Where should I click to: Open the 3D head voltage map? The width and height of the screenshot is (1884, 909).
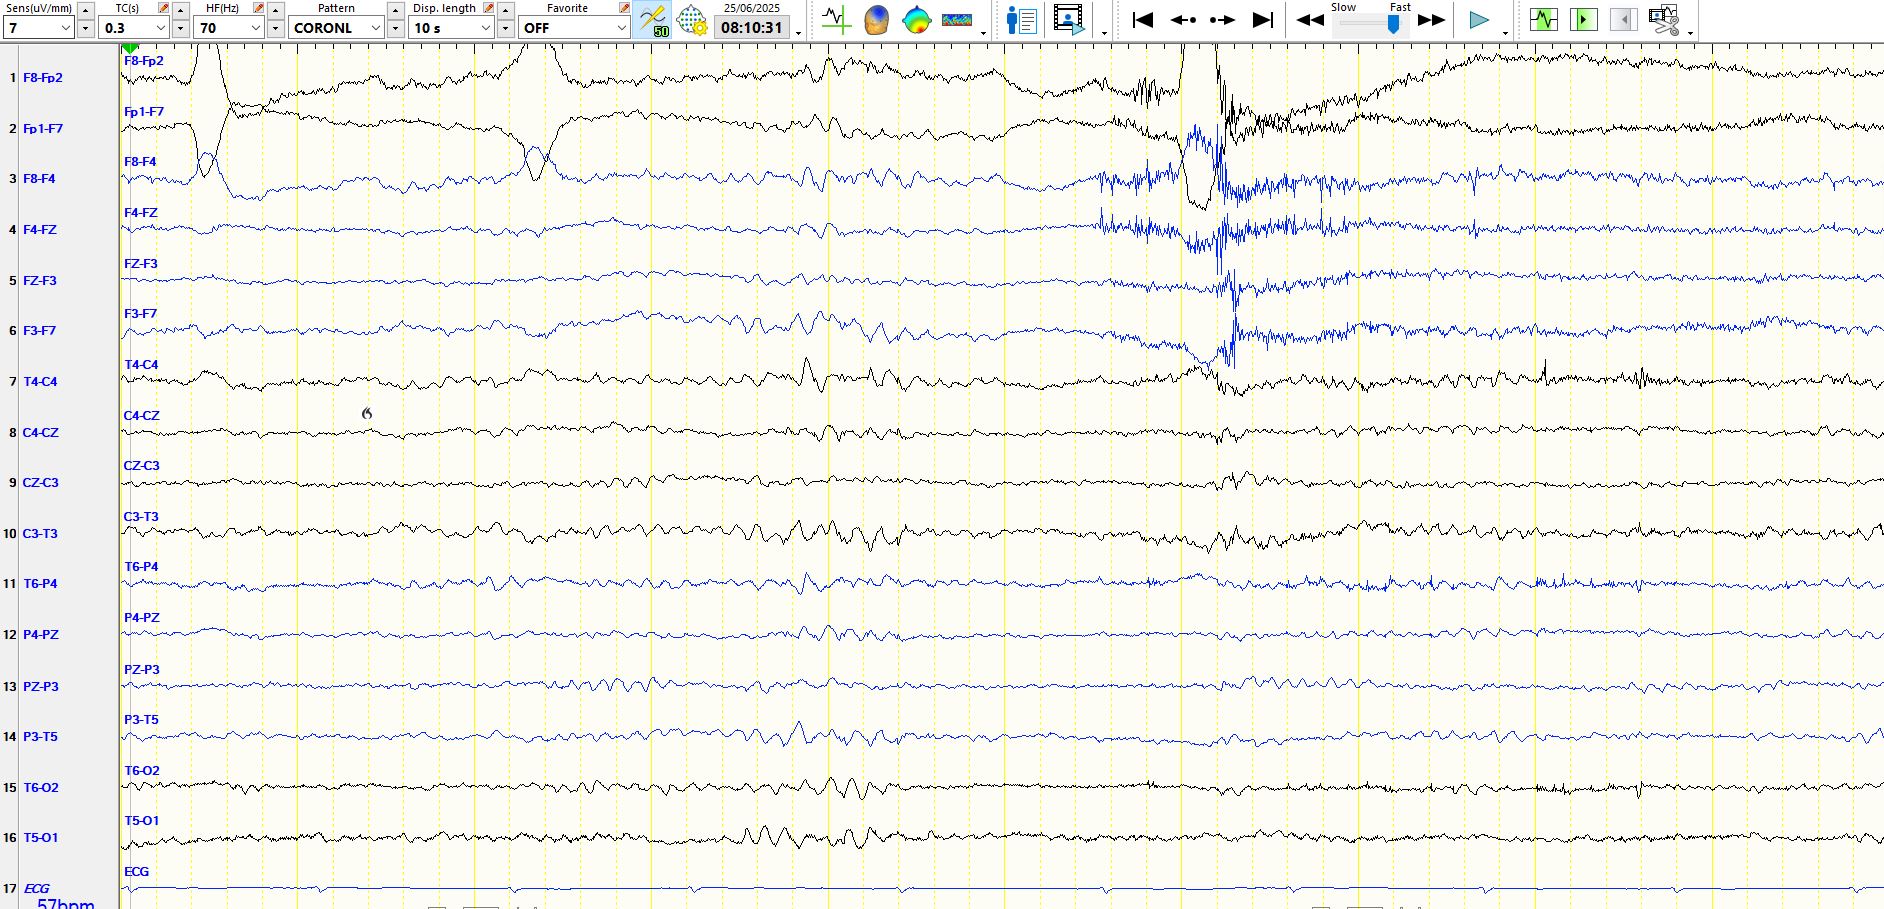click(x=876, y=20)
